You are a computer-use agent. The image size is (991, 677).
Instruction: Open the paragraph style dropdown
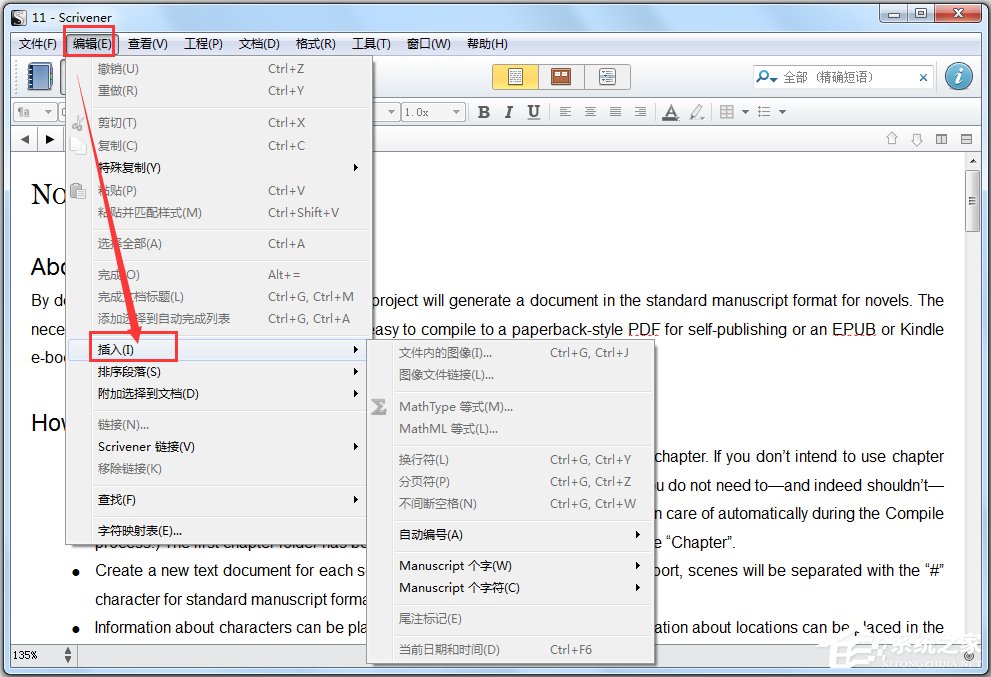click(x=35, y=112)
